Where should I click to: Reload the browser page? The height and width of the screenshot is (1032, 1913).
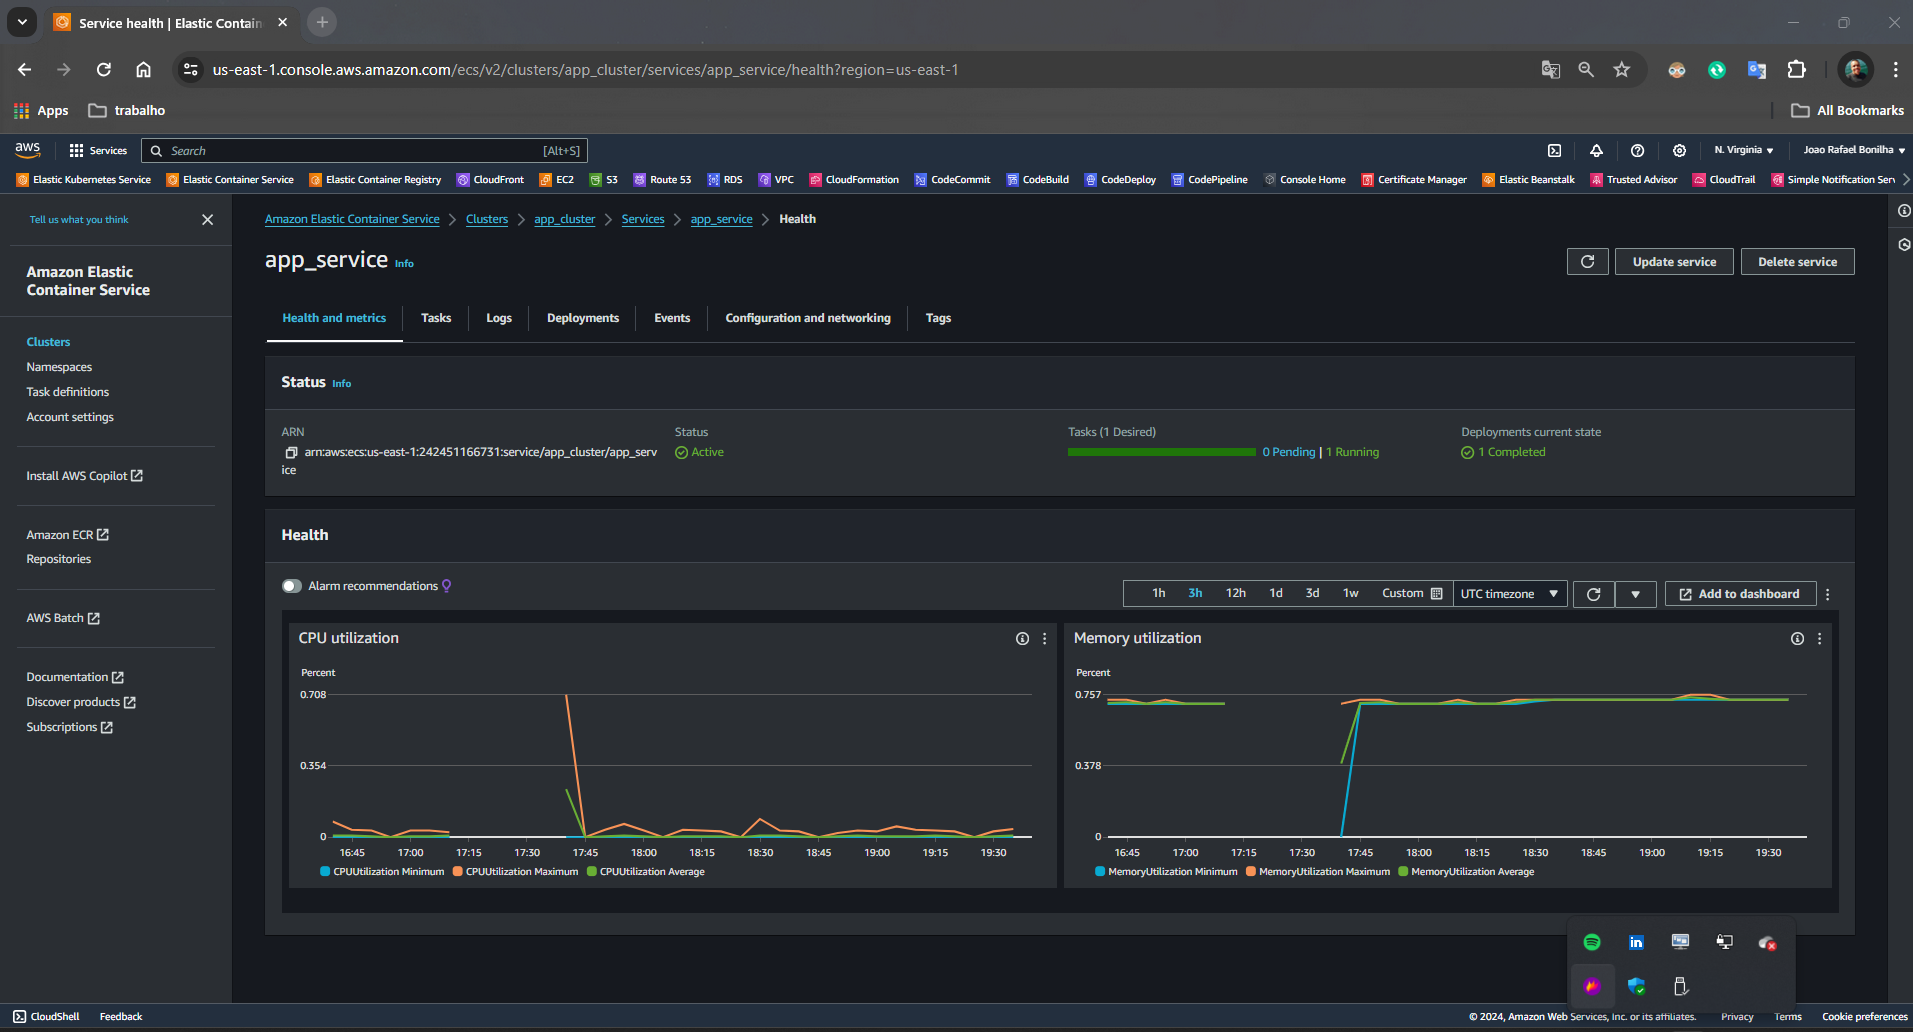[104, 69]
